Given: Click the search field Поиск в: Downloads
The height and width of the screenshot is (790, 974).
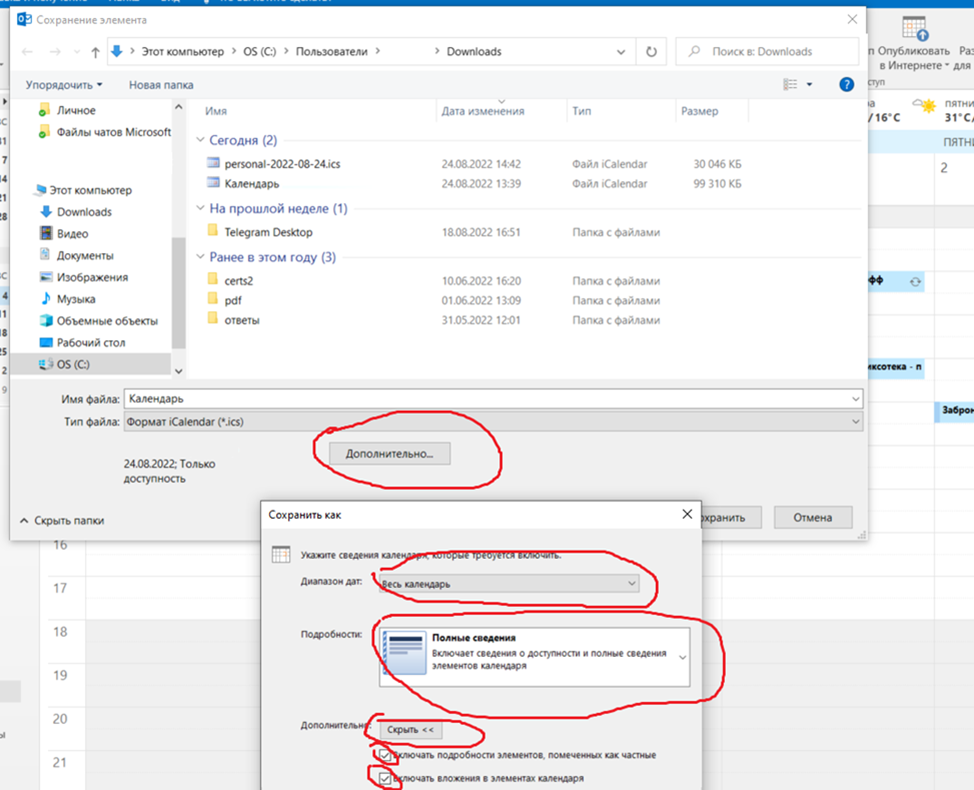Looking at the screenshot, I should [767, 52].
